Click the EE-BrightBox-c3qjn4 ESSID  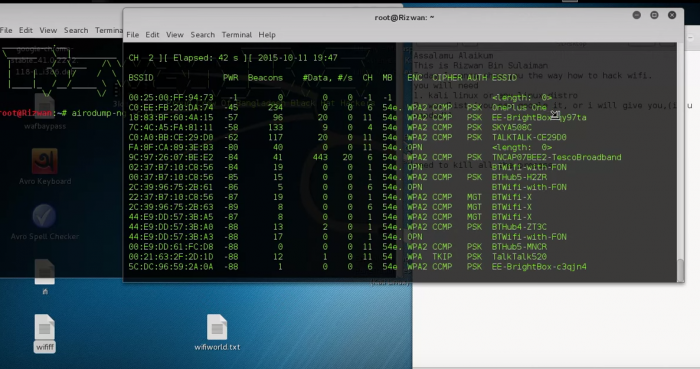(539, 267)
